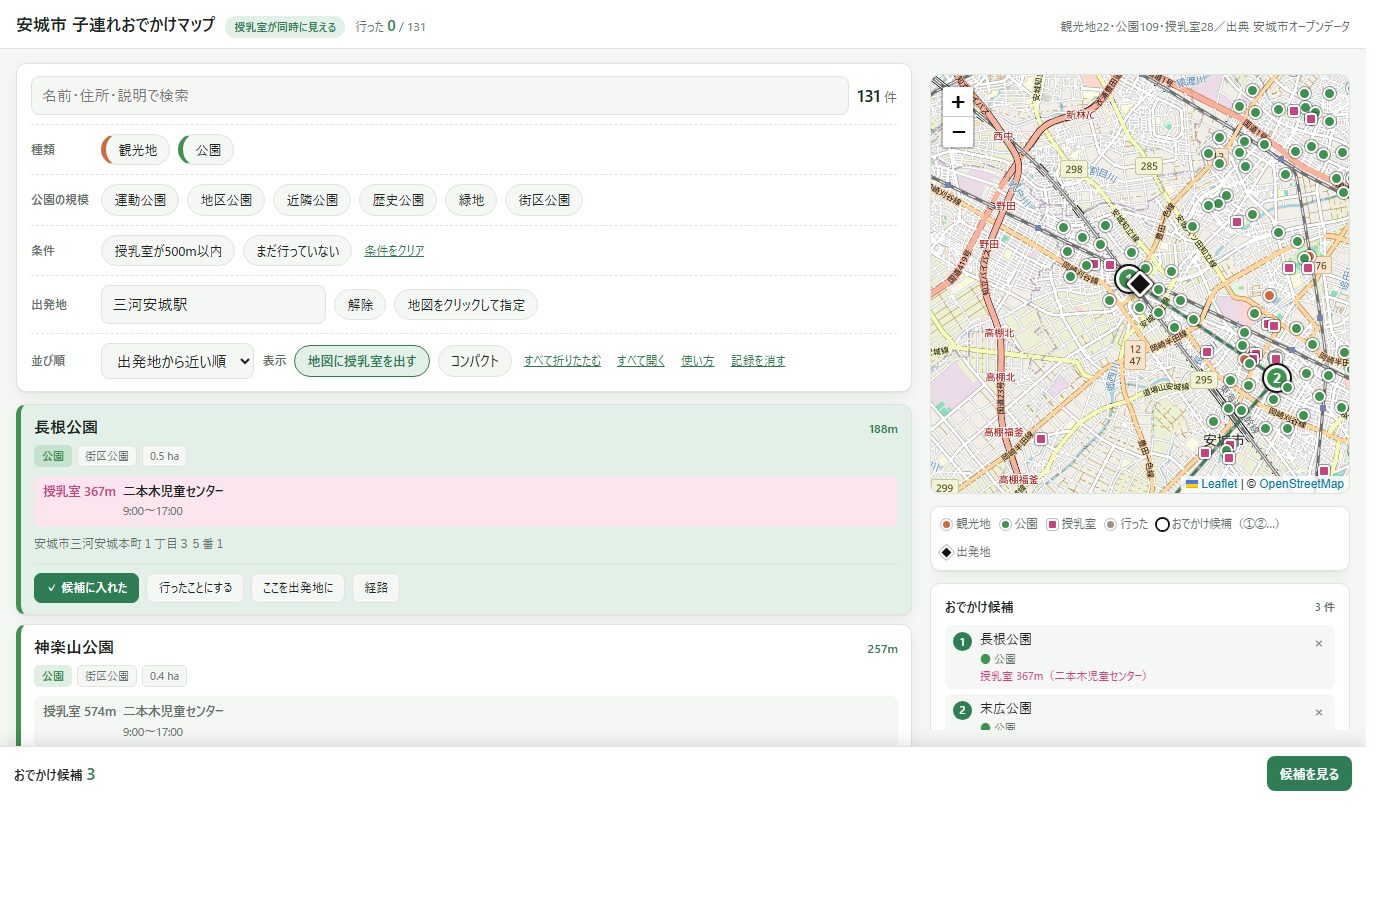Viewport: 1400px width, 900px height.
Task: Open the 出発地から近い順 sort dropdown
Action: point(178,361)
